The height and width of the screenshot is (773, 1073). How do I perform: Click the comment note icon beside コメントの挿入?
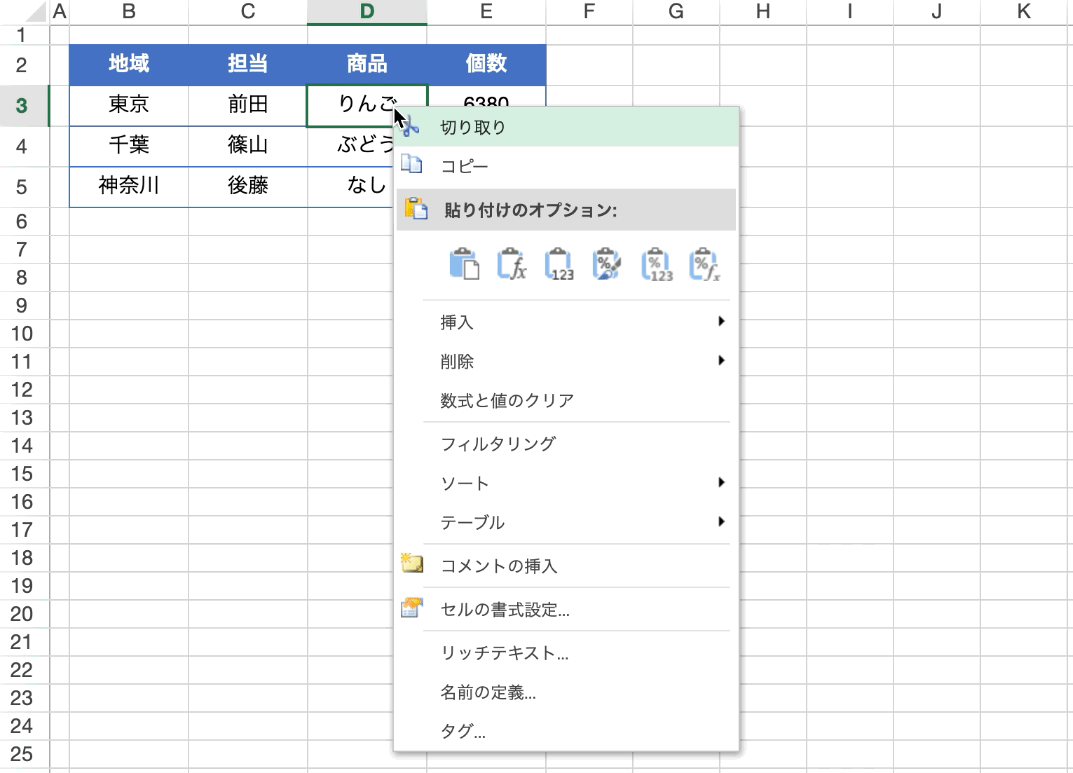tap(411, 564)
